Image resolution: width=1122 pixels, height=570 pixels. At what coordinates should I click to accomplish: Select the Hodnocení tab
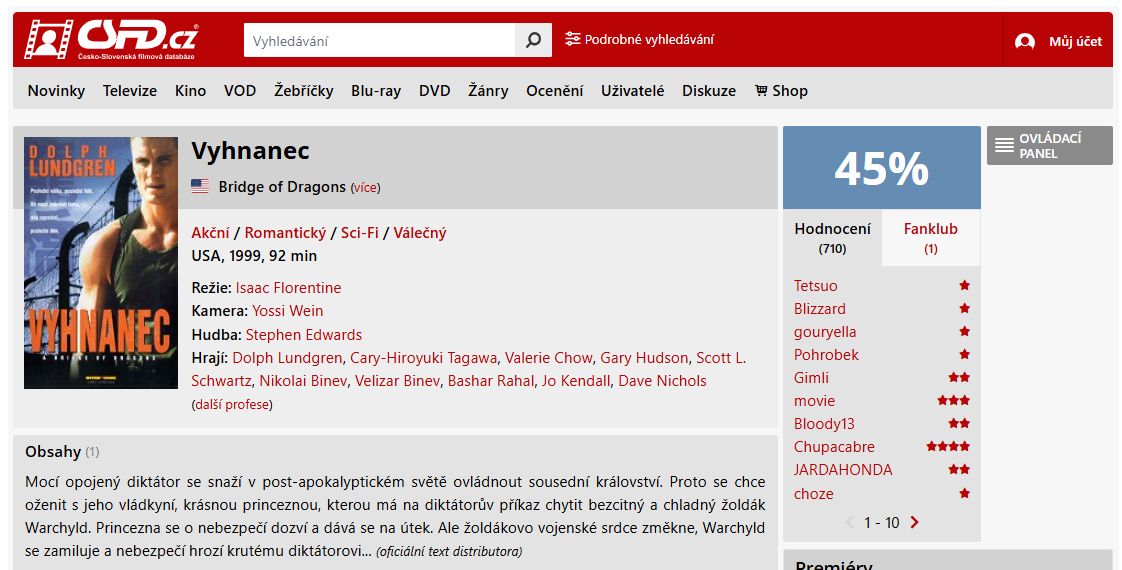(x=832, y=237)
